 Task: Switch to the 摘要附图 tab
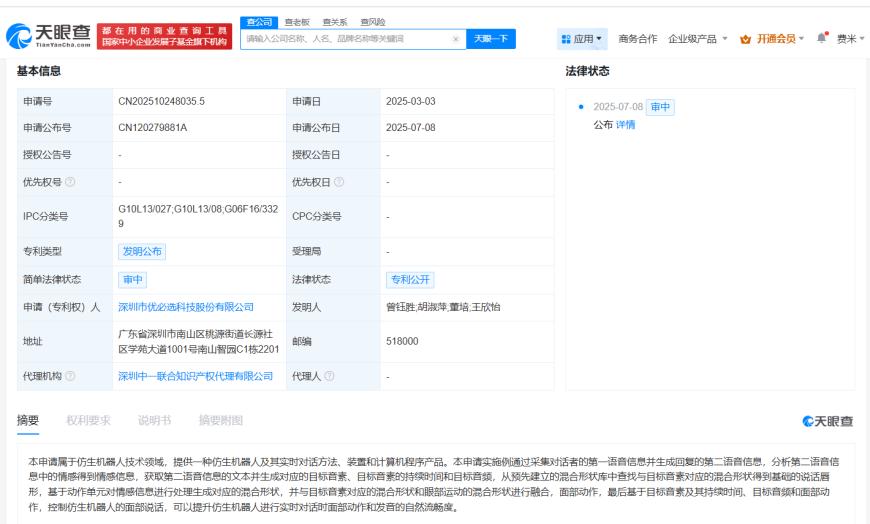coord(221,420)
